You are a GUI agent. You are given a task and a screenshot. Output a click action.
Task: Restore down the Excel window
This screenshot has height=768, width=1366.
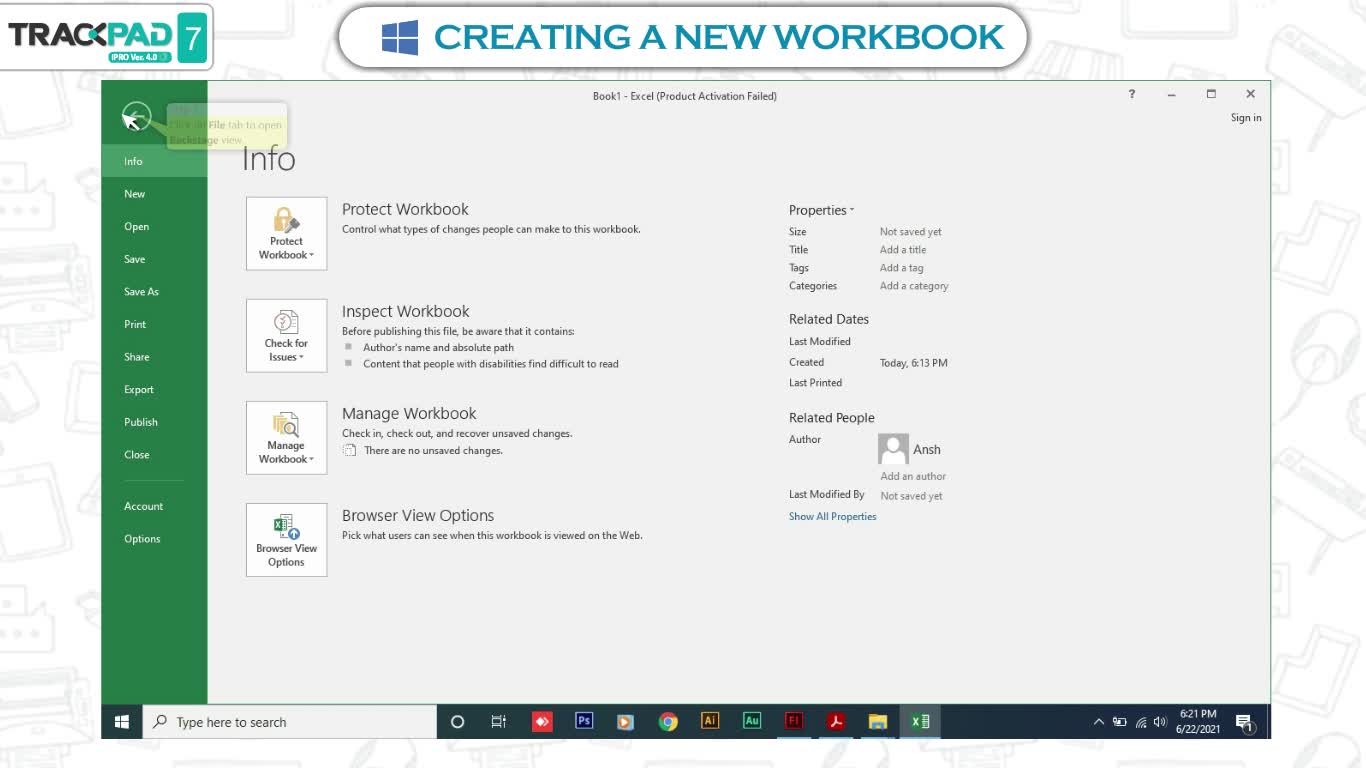pyautogui.click(x=1211, y=94)
